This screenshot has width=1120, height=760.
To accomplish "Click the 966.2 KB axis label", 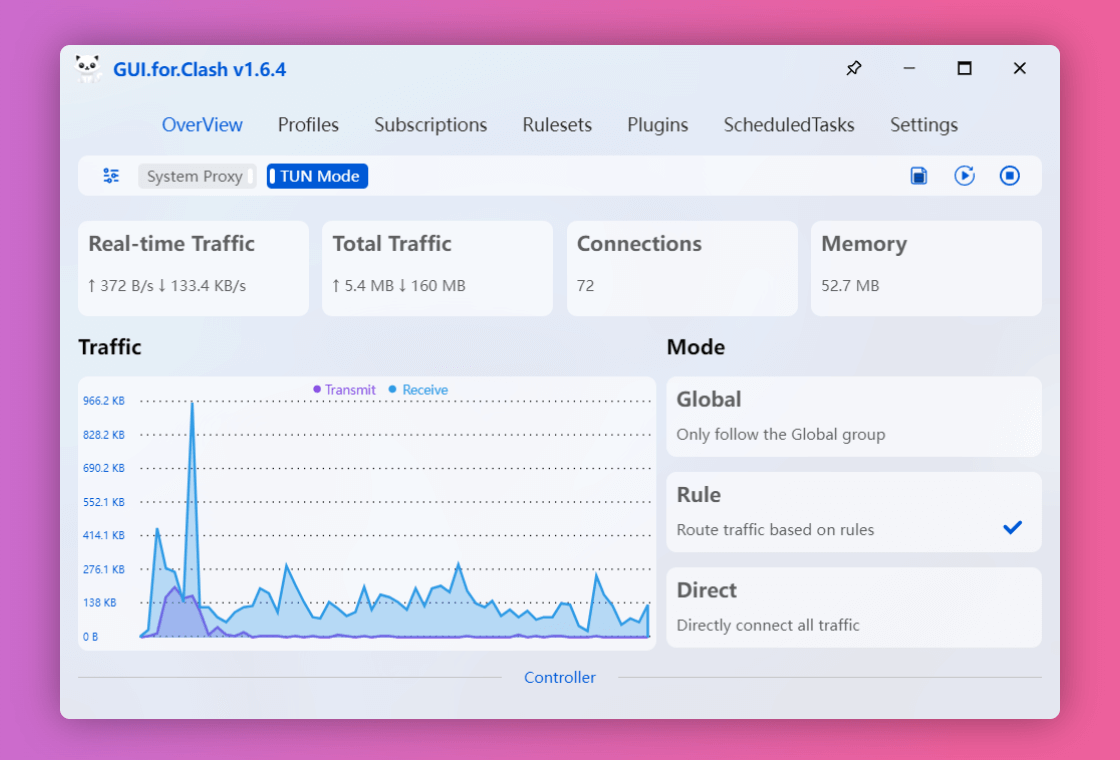I will [x=104, y=401].
